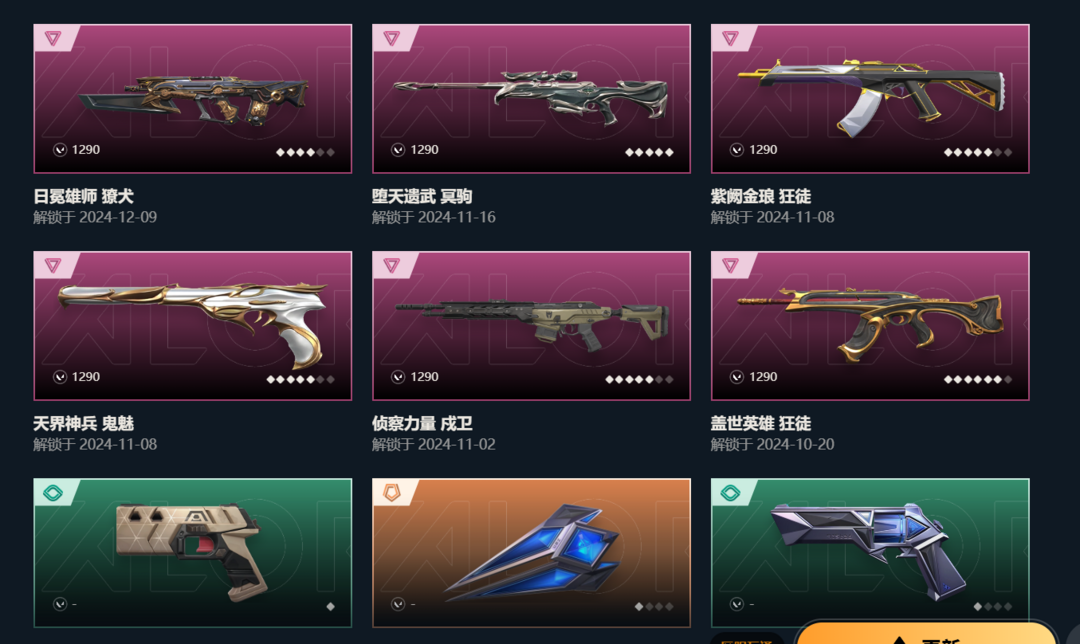The height and width of the screenshot is (644, 1080).
Task: Open the 紫阙金琅 狂徒 rifle thumbnail
Action: tap(870, 98)
